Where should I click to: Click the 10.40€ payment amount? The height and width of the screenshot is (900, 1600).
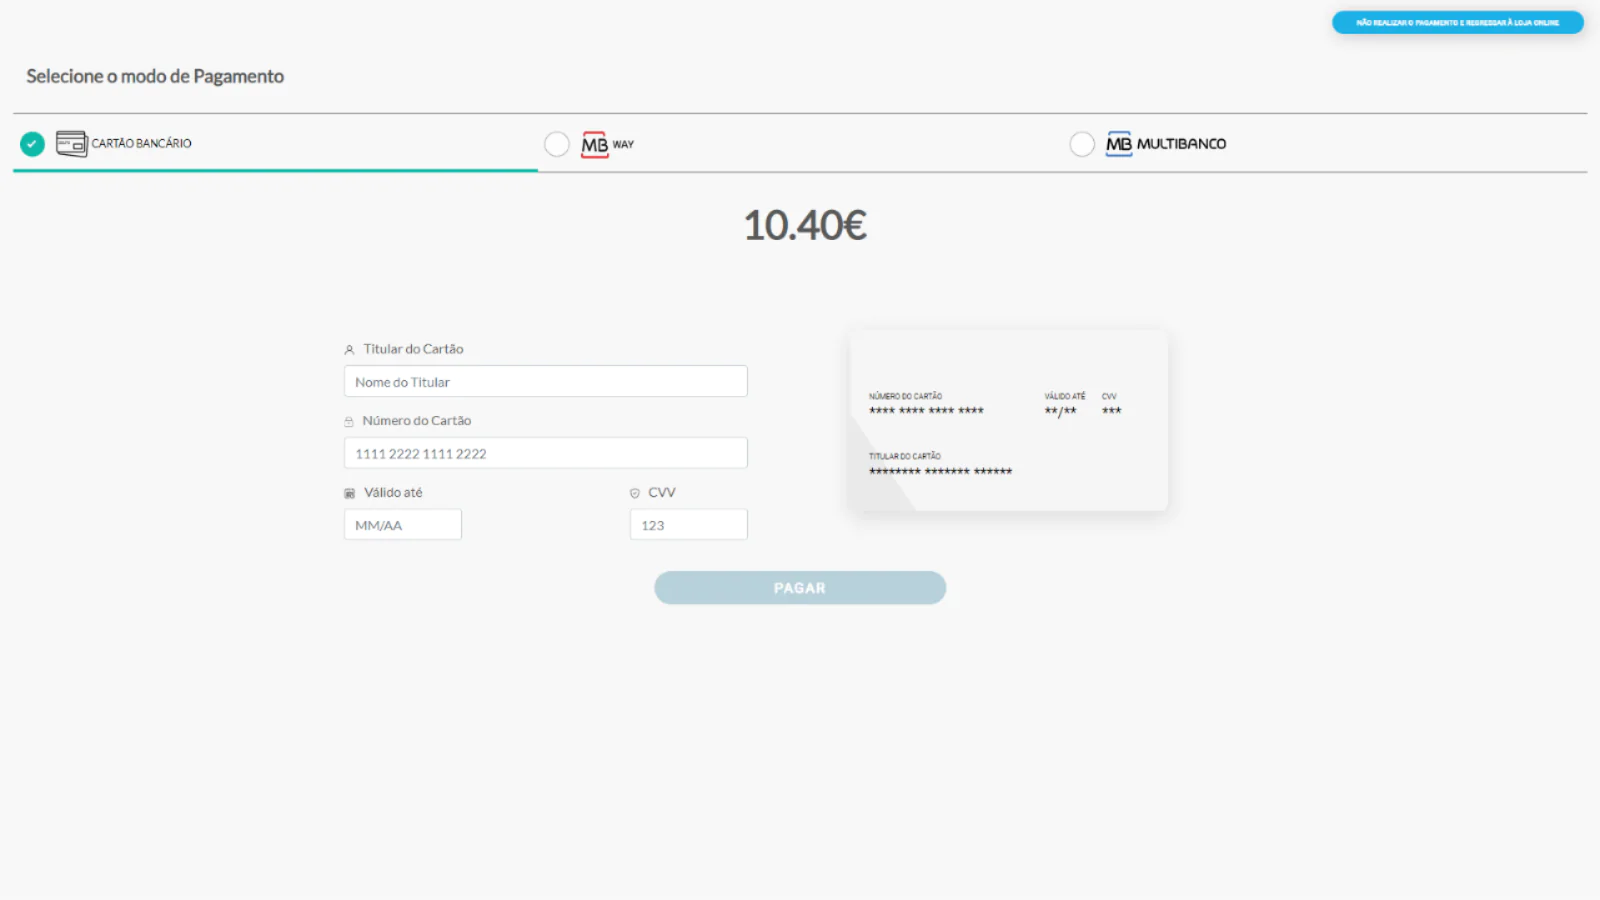click(805, 226)
